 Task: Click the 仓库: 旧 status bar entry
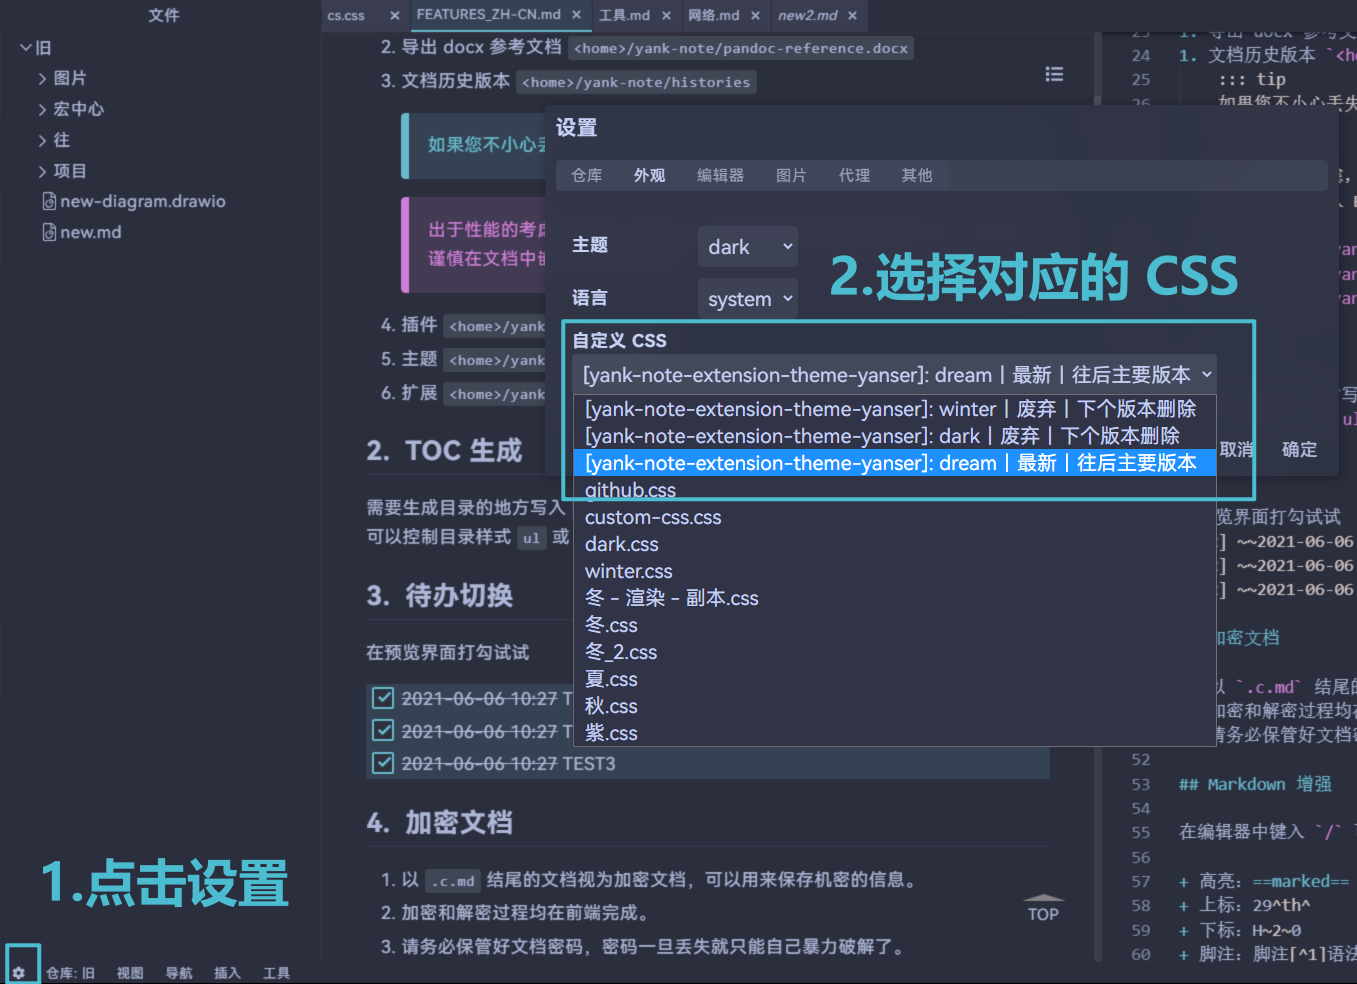(70, 973)
